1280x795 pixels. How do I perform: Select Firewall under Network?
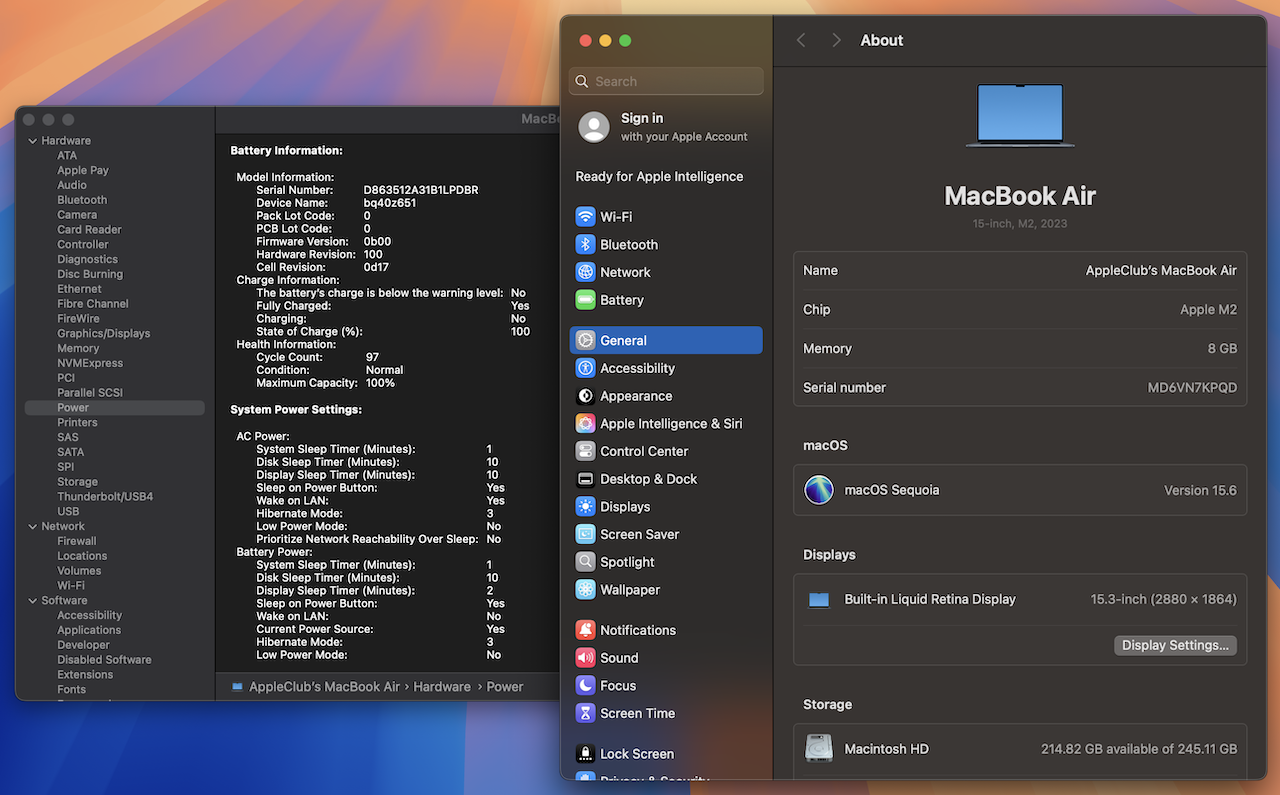point(77,541)
